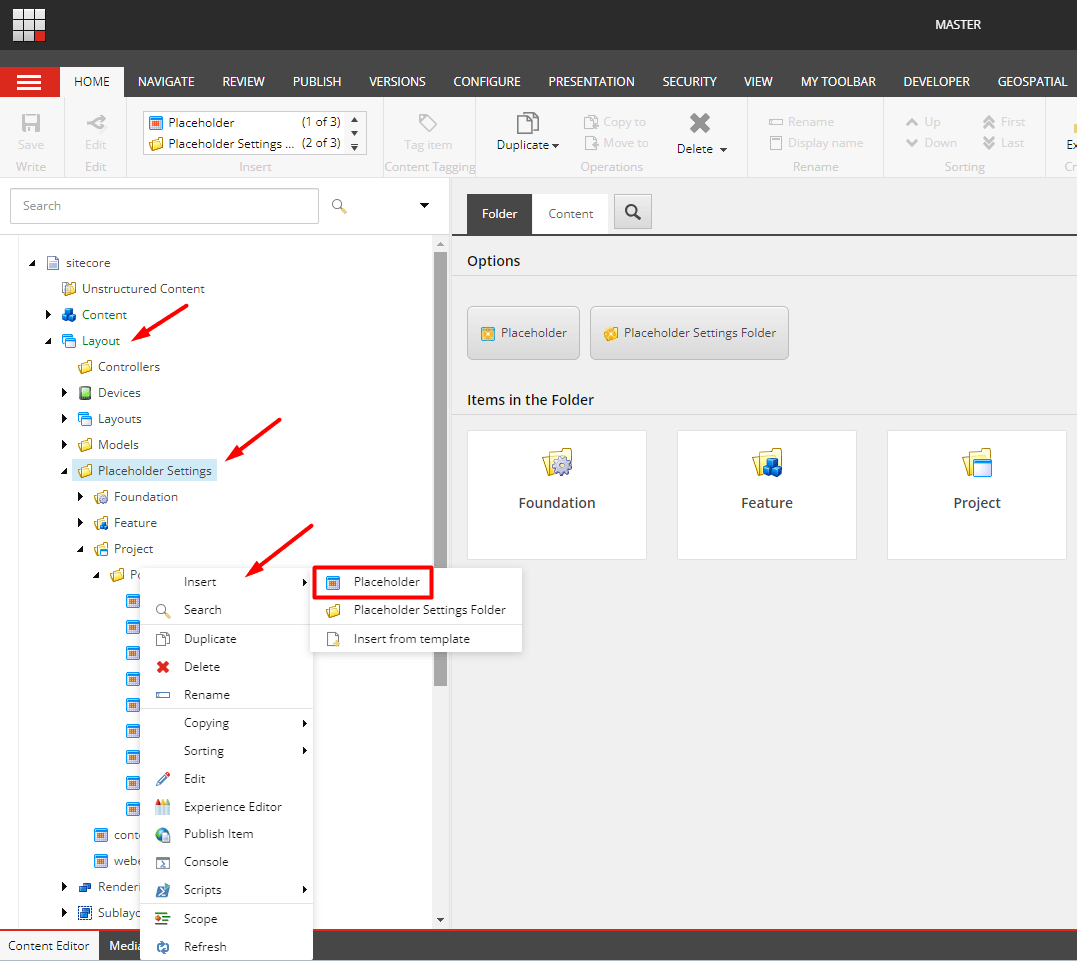Click the up stepper arrow beside Placeholder (1 of 3)

(x=355, y=118)
